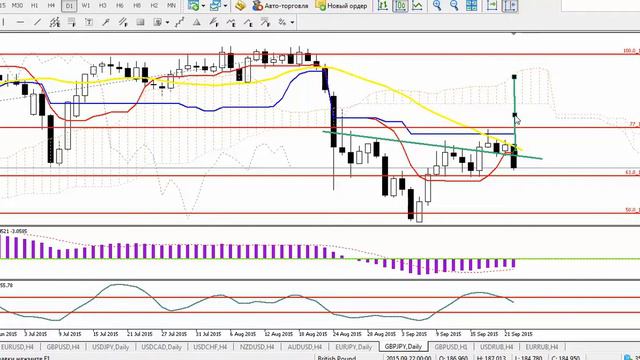Screen dimensions: 640x360
Task: Select the GBPJPY,Daily chart tab
Action: pos(403,347)
